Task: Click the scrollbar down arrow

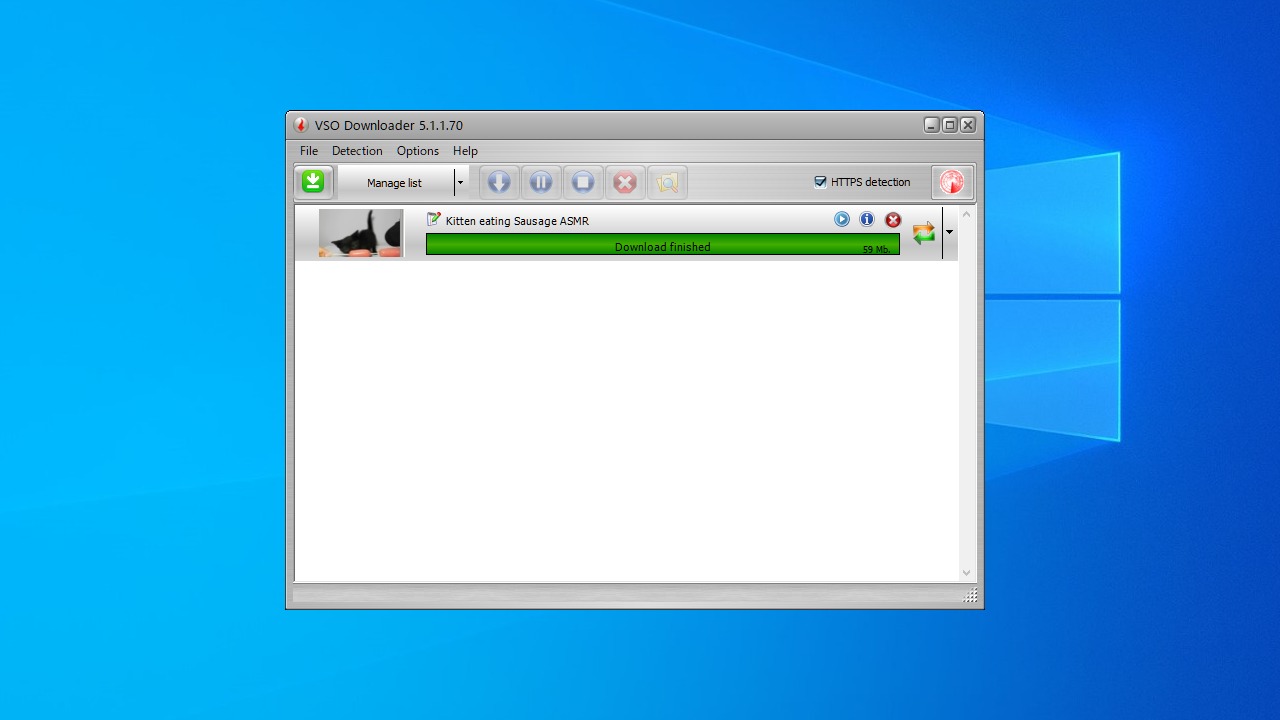Action: point(966,573)
